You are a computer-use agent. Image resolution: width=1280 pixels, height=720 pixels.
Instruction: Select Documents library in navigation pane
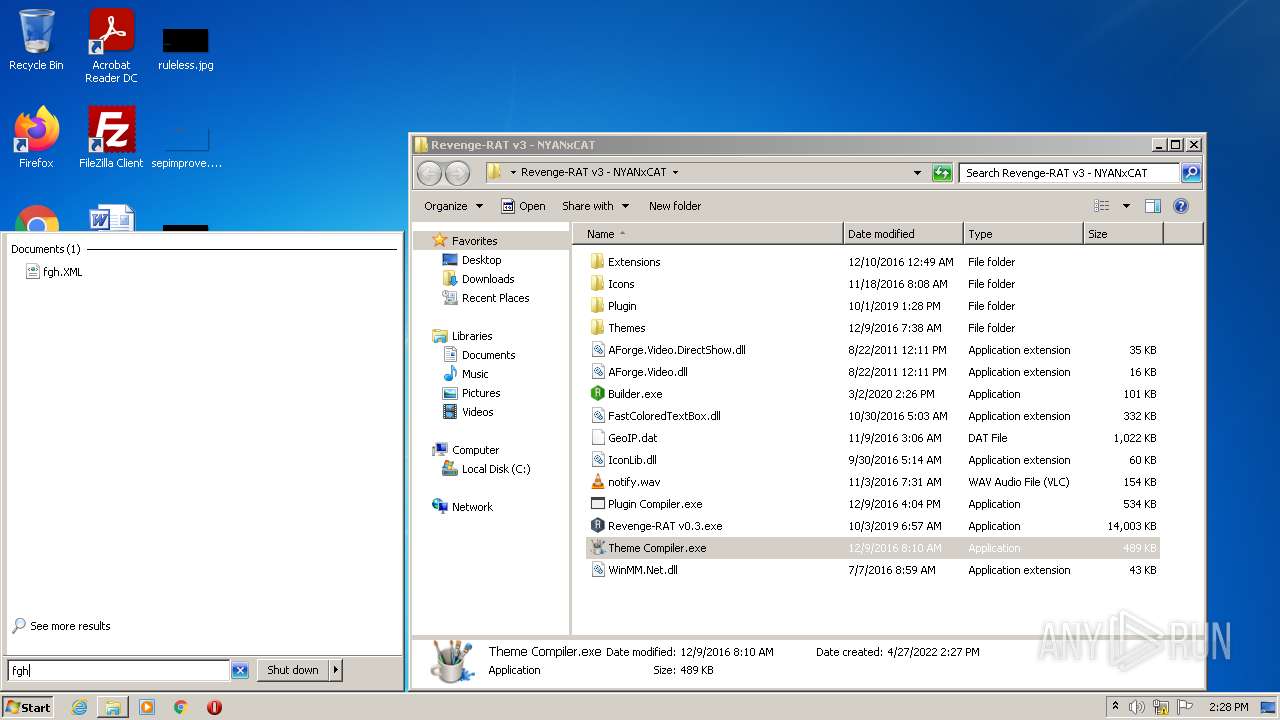pos(478,355)
